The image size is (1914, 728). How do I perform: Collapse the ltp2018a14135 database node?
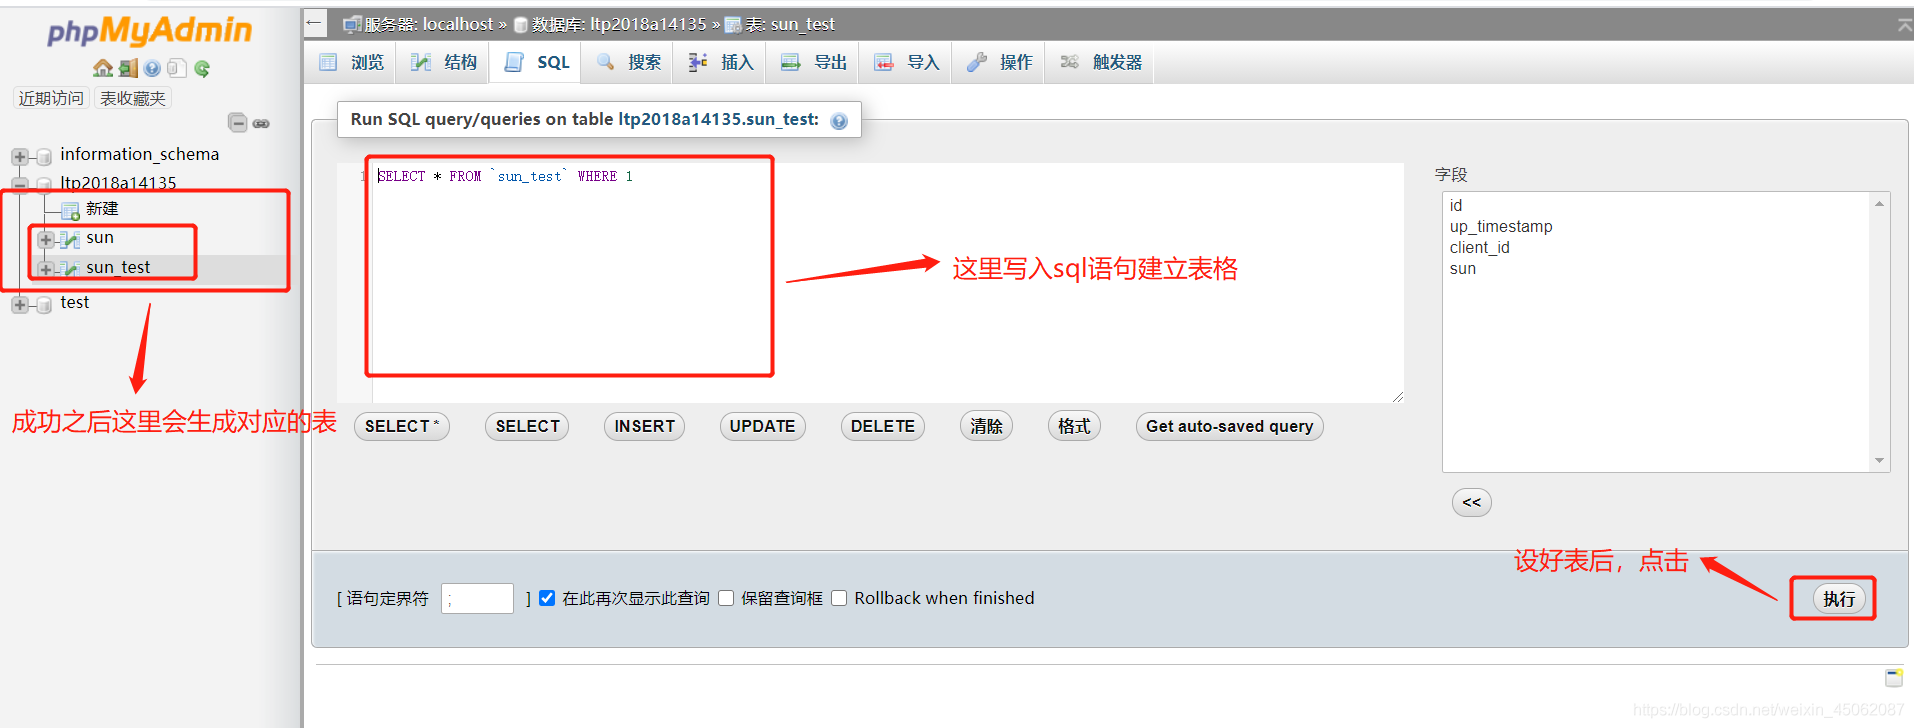19,185
